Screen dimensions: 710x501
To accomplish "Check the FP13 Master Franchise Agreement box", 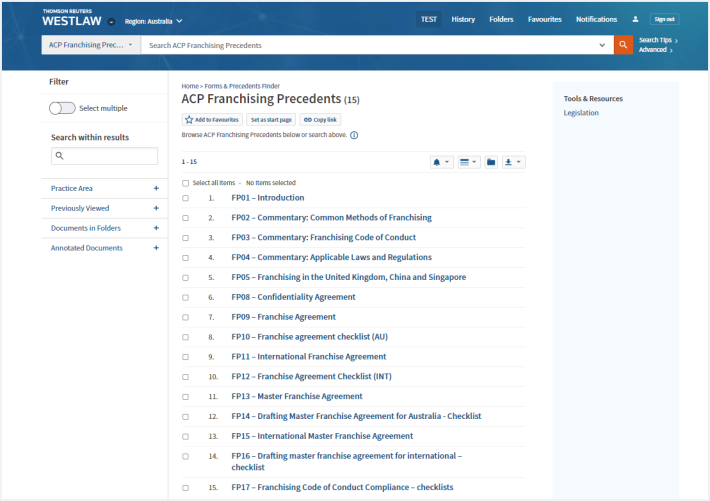I will 185,397.
